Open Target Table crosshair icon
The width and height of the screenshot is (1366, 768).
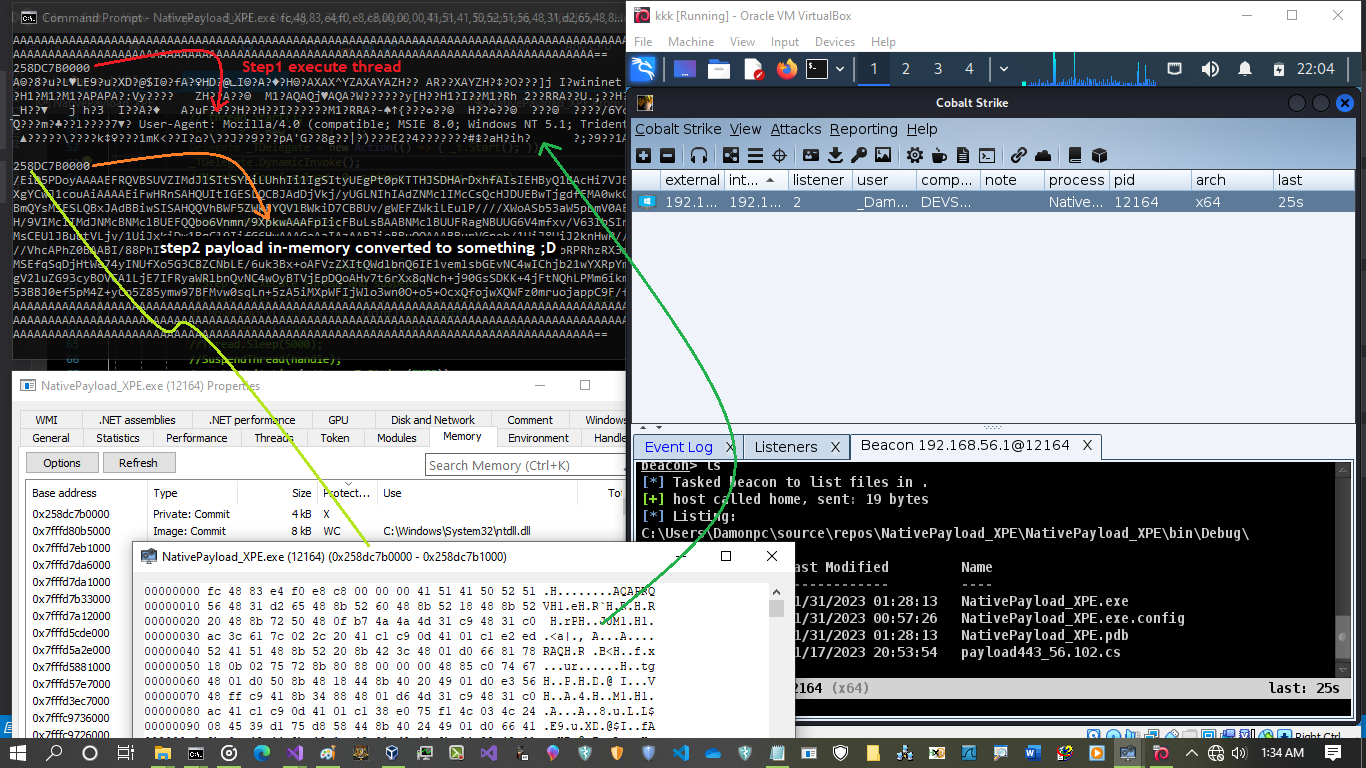(779, 155)
